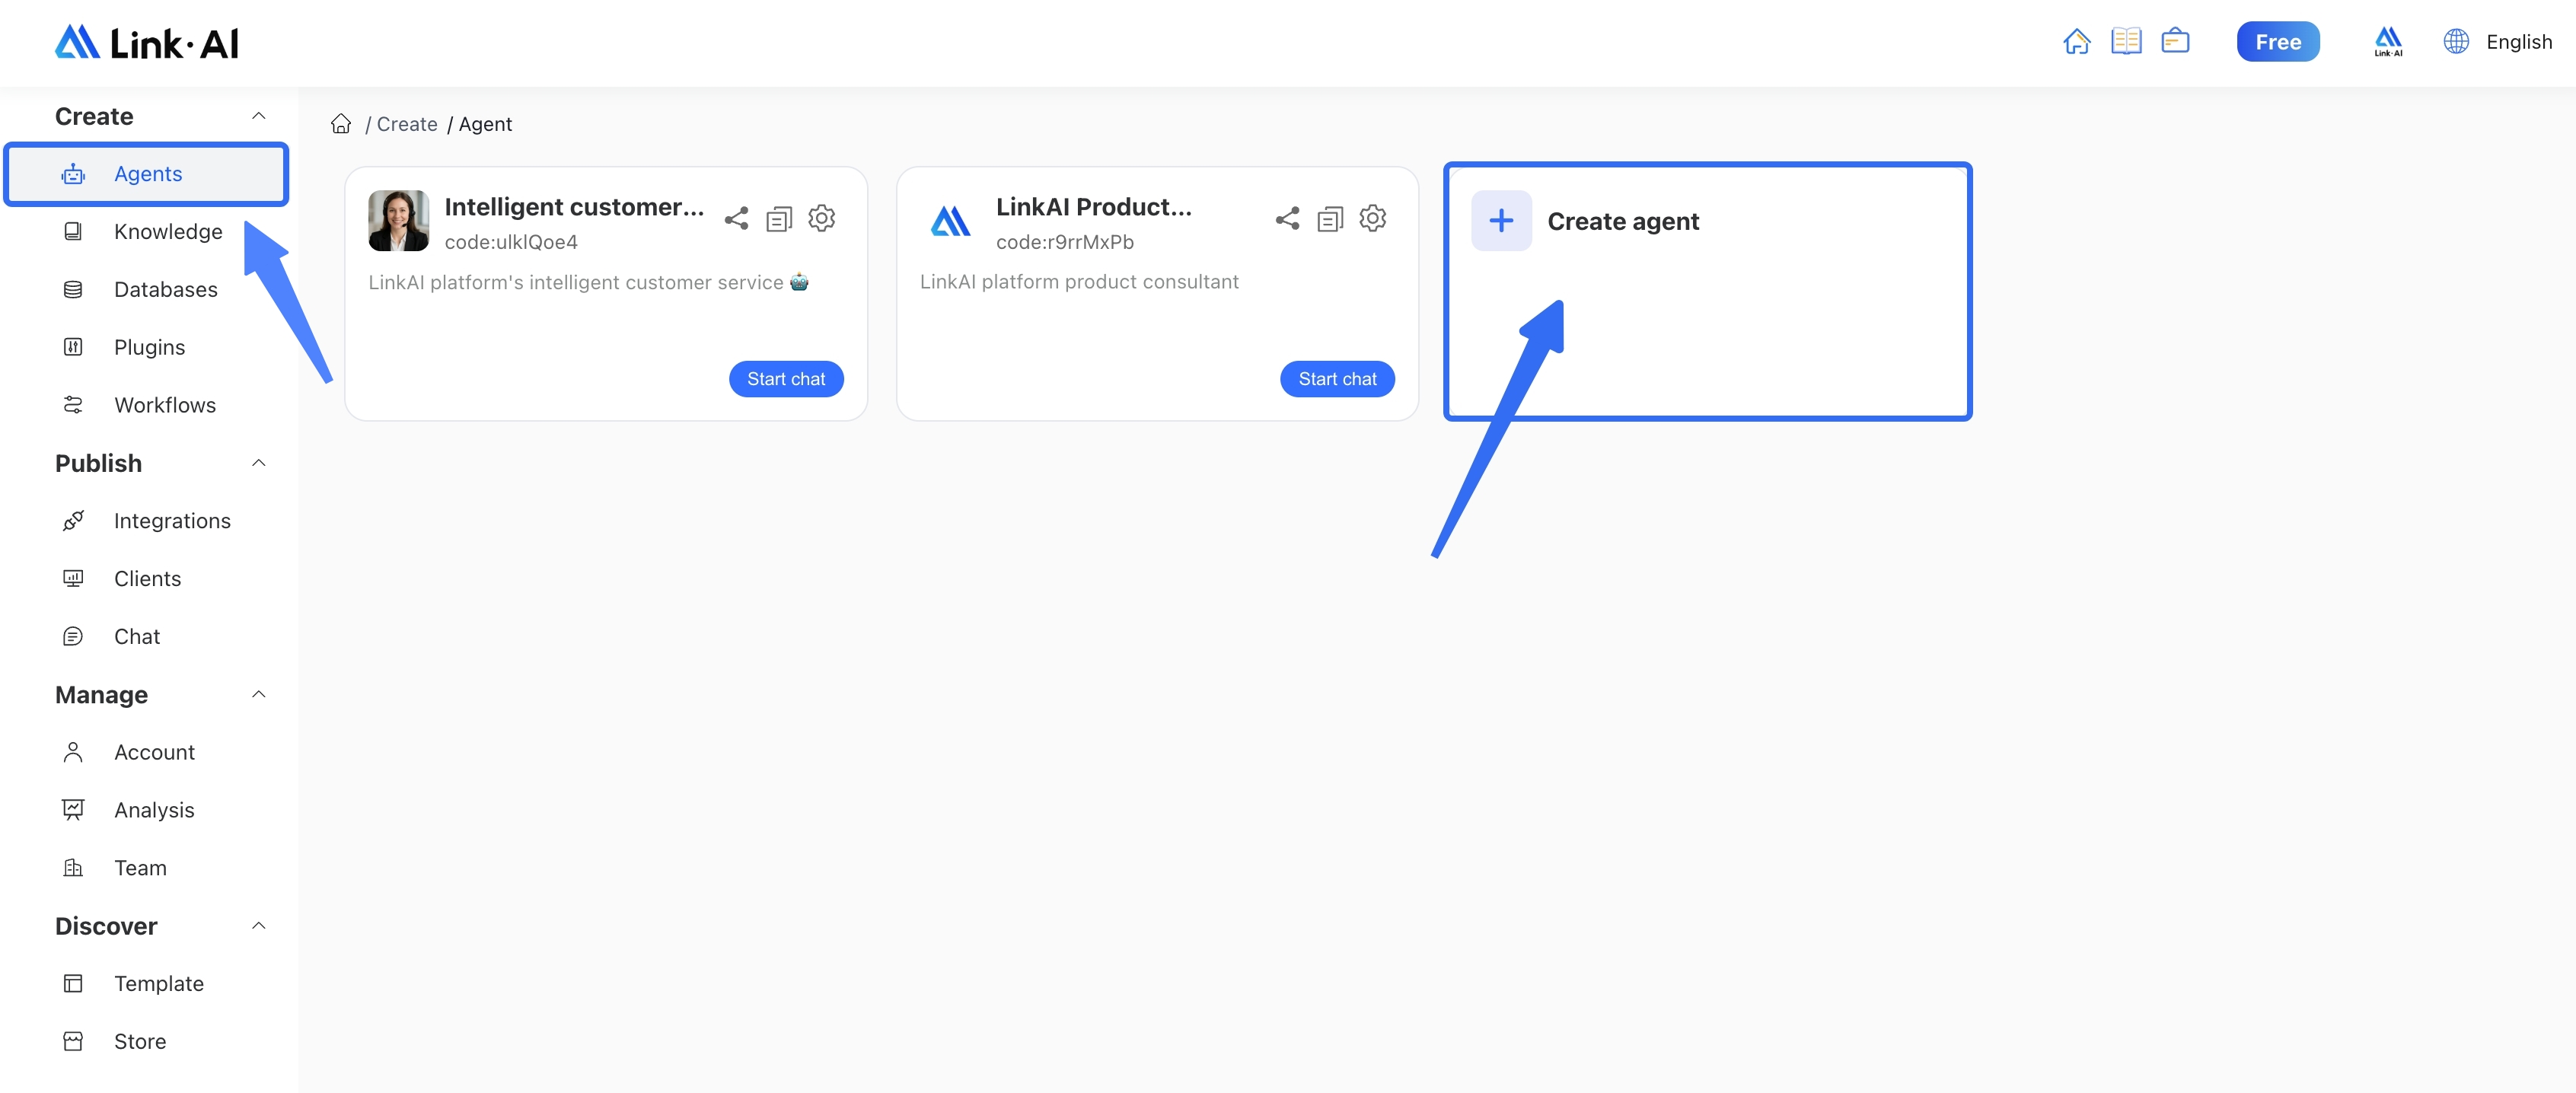The width and height of the screenshot is (2576, 1093).
Task: Click the globe language icon
Action: coord(2456,42)
